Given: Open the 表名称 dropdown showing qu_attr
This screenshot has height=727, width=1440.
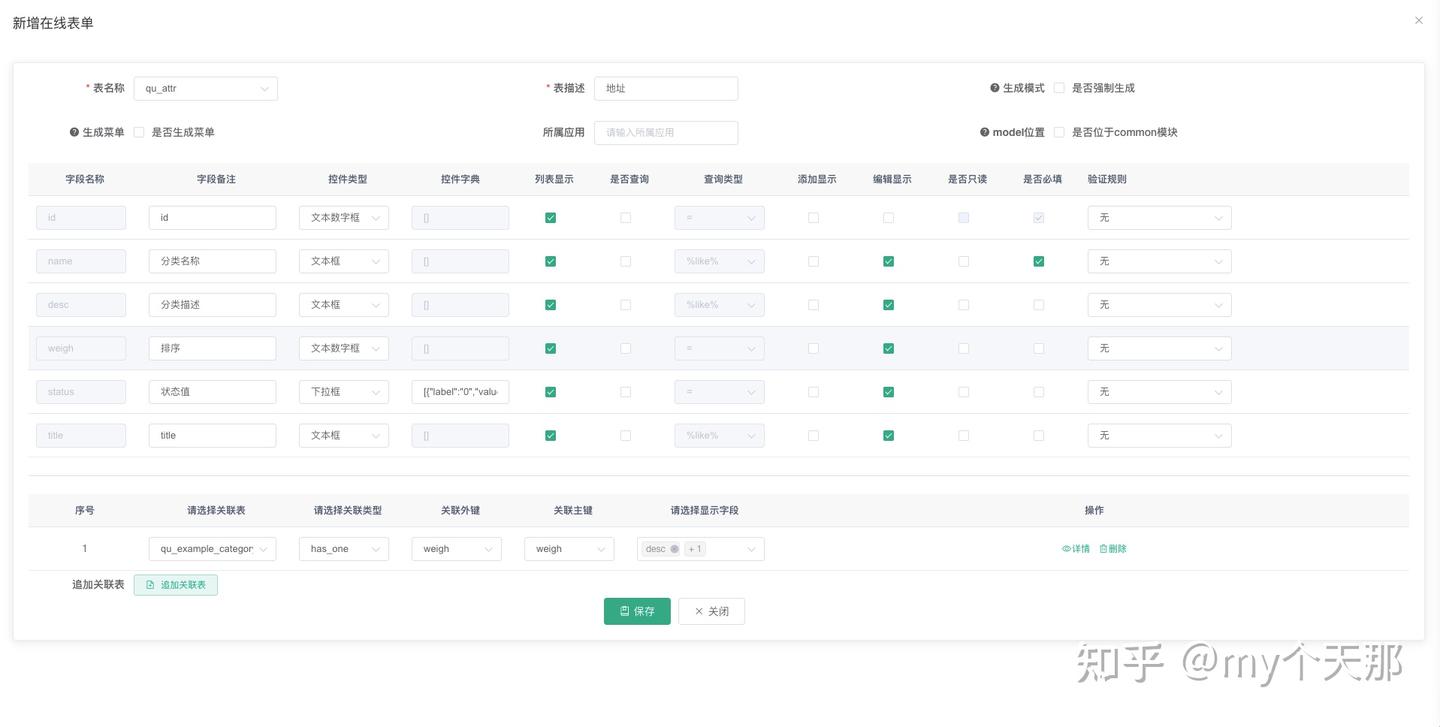Looking at the screenshot, I should [x=205, y=88].
